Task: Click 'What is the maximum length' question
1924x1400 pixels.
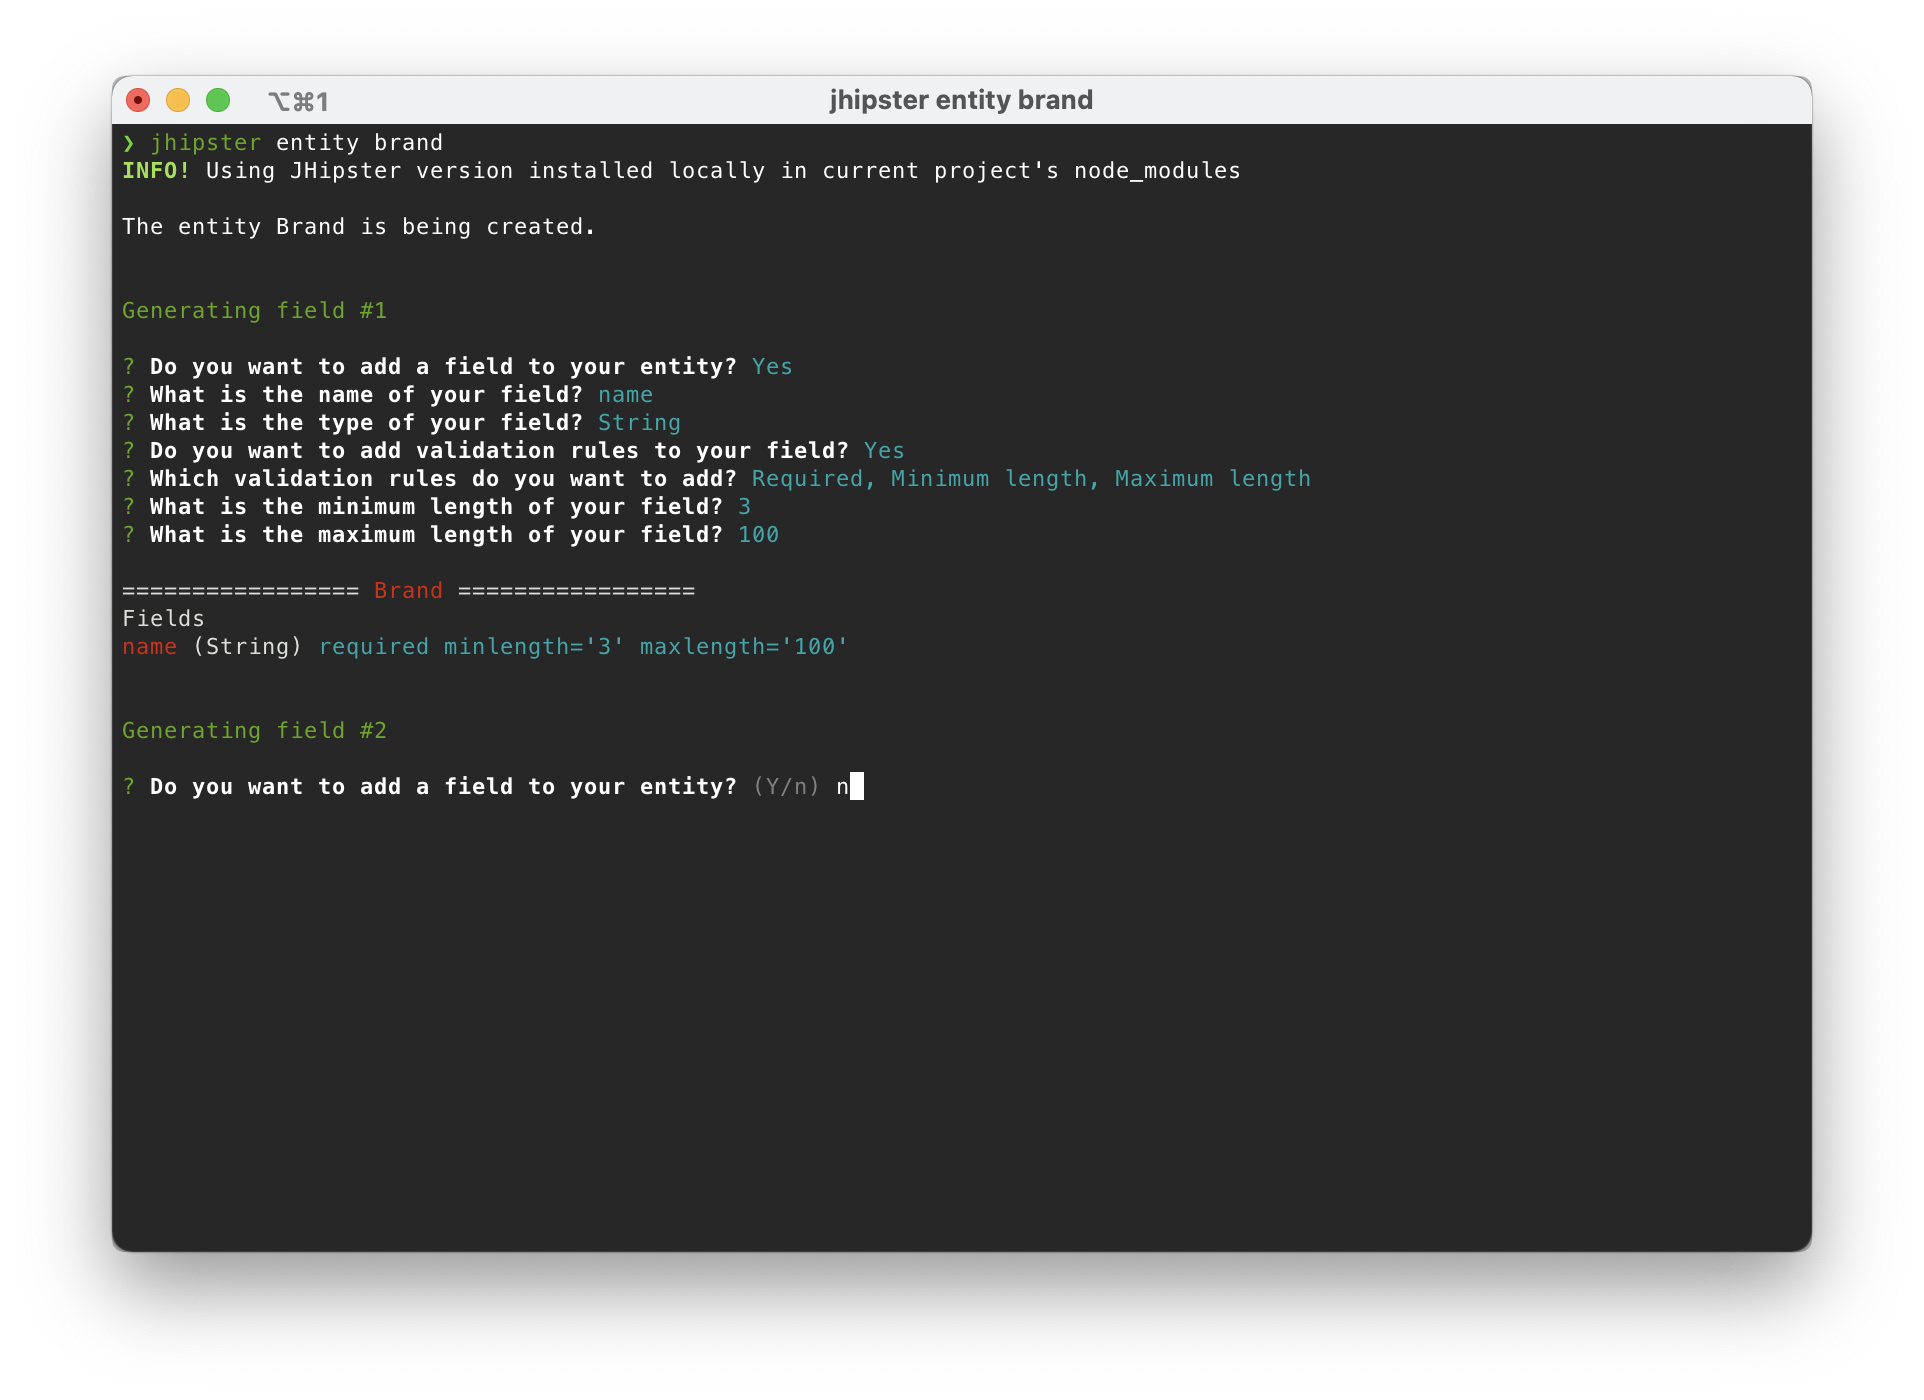Action: point(436,535)
